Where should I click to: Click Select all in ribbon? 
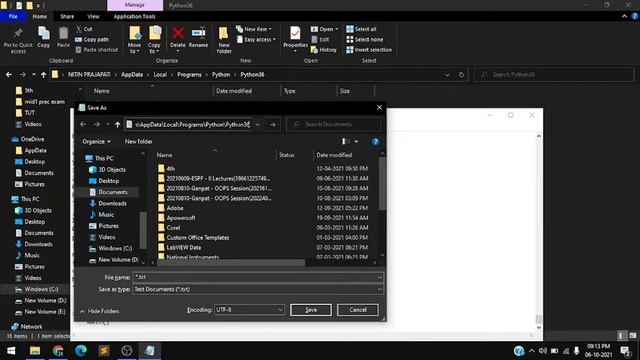[361, 29]
